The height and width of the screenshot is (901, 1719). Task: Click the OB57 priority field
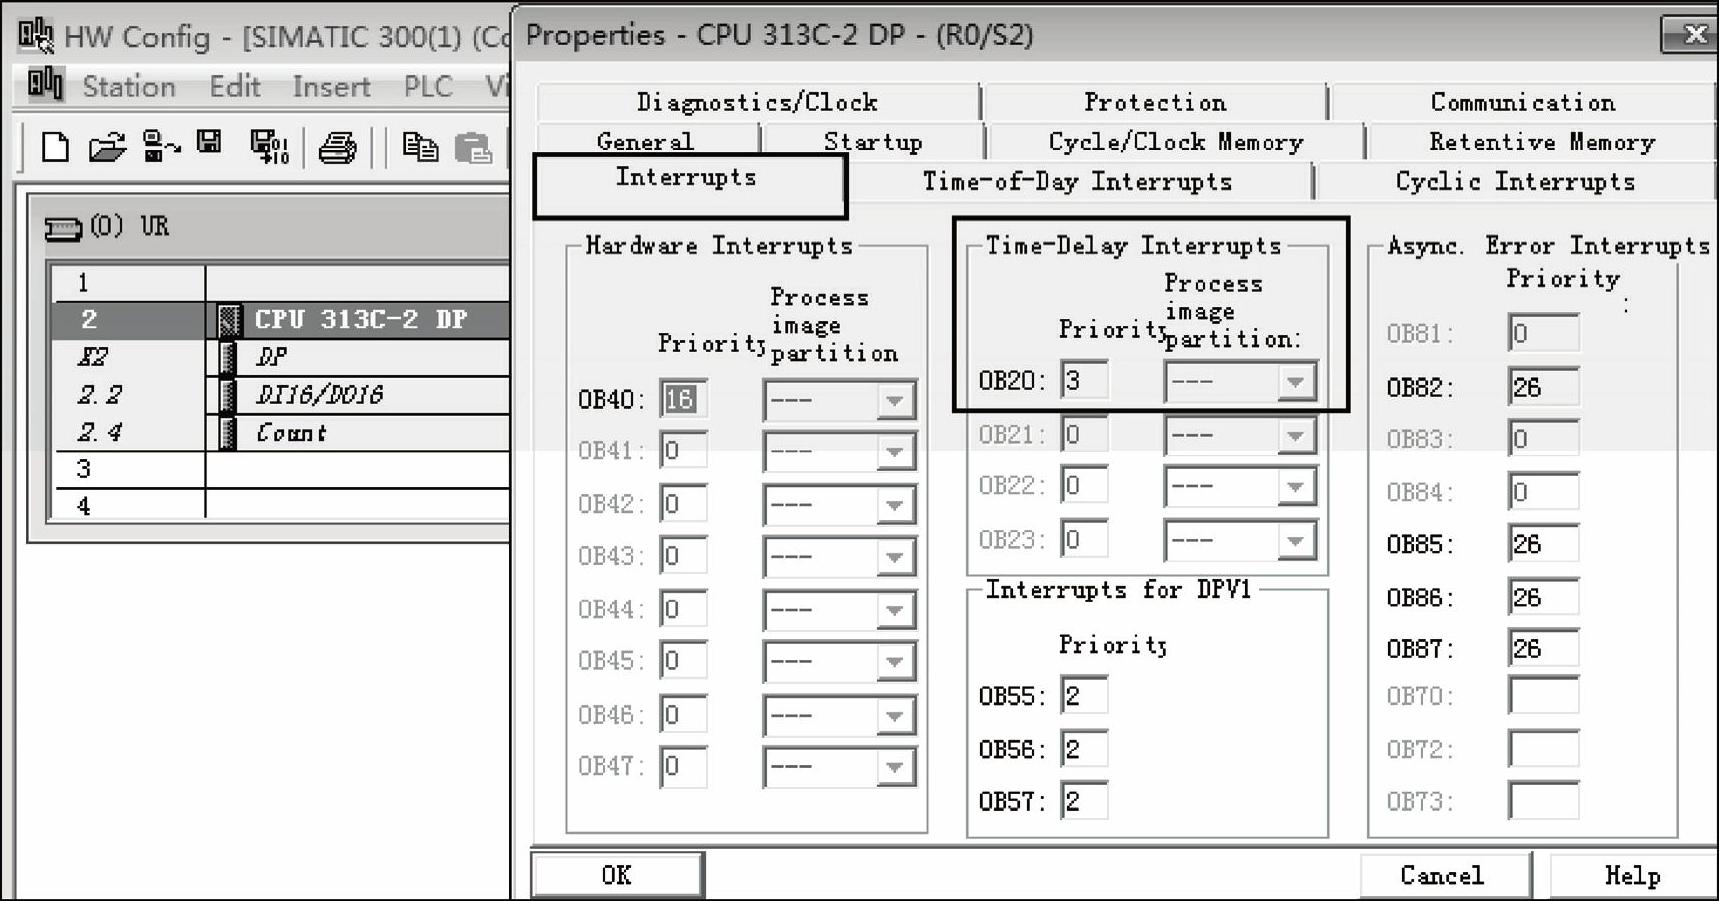(x=1084, y=801)
